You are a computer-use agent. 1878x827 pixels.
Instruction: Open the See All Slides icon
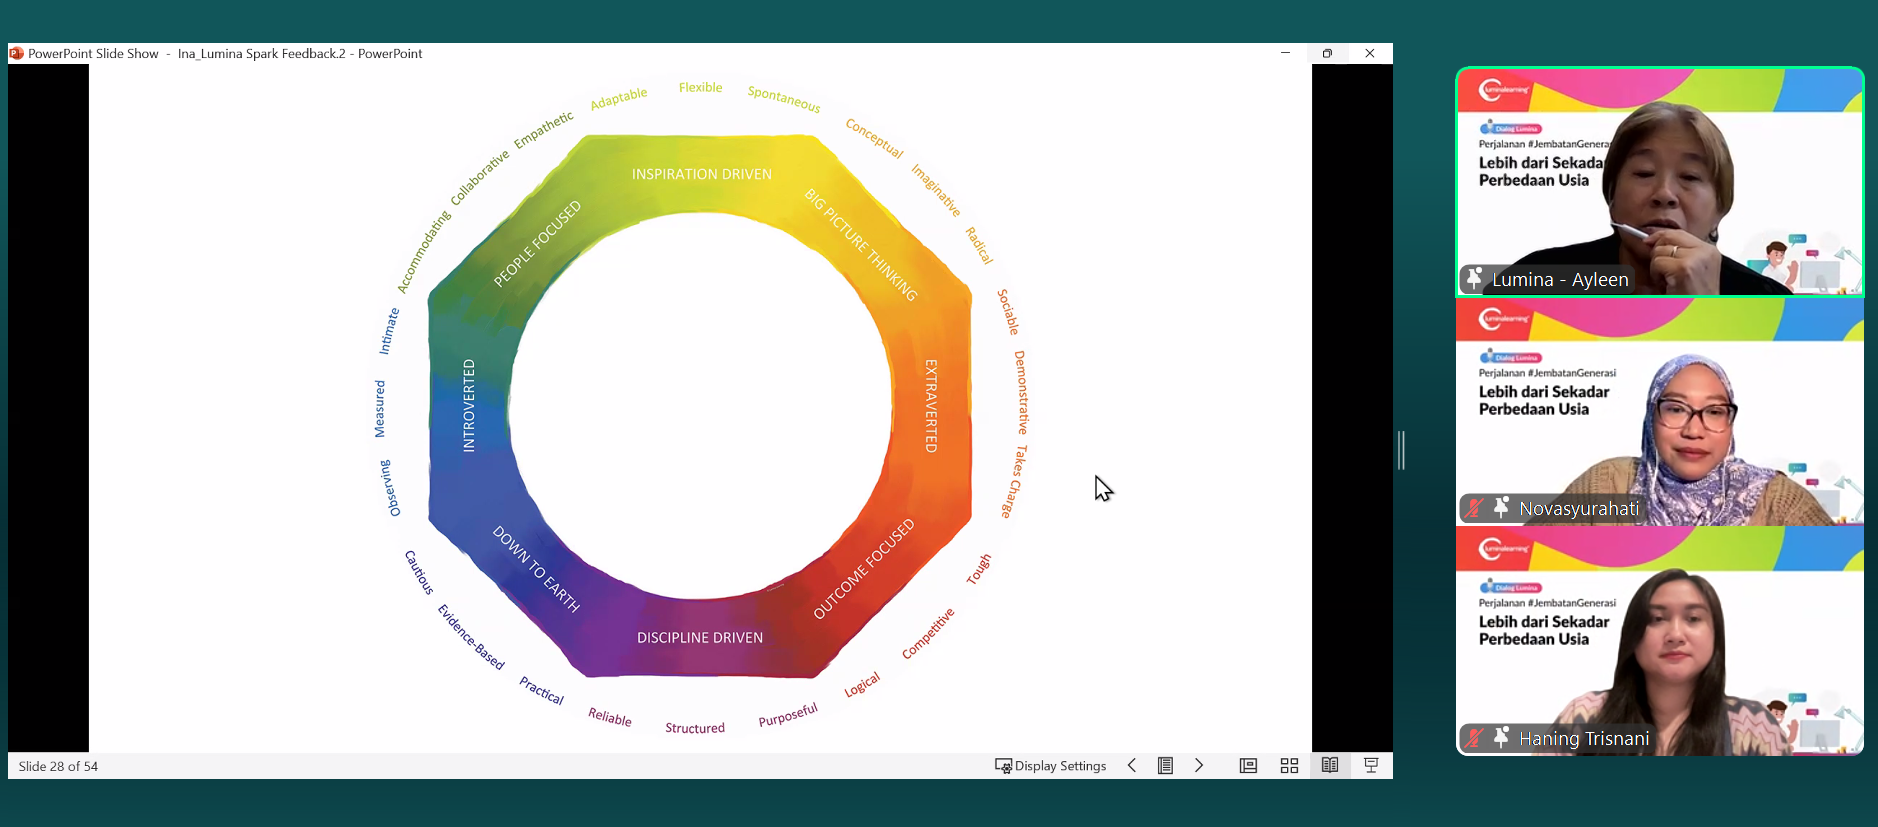[x=1166, y=766]
